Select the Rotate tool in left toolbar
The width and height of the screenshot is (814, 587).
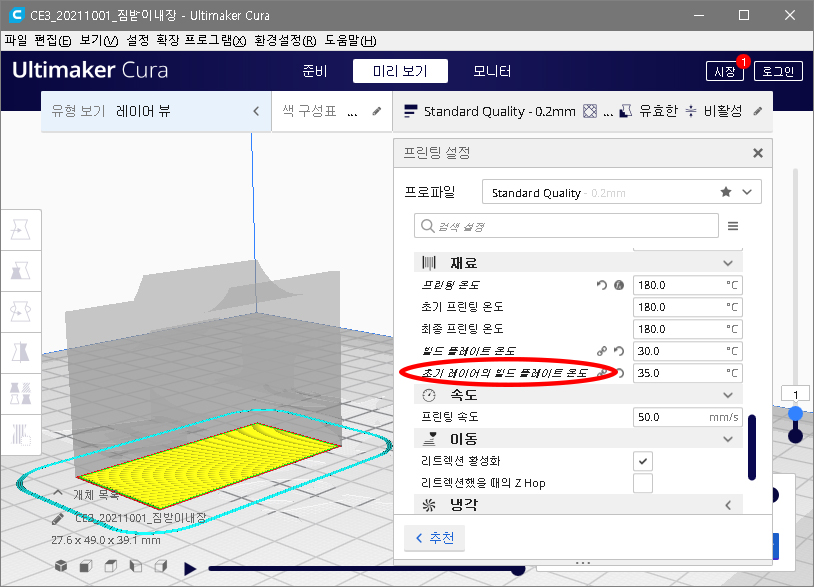[x=21, y=311]
